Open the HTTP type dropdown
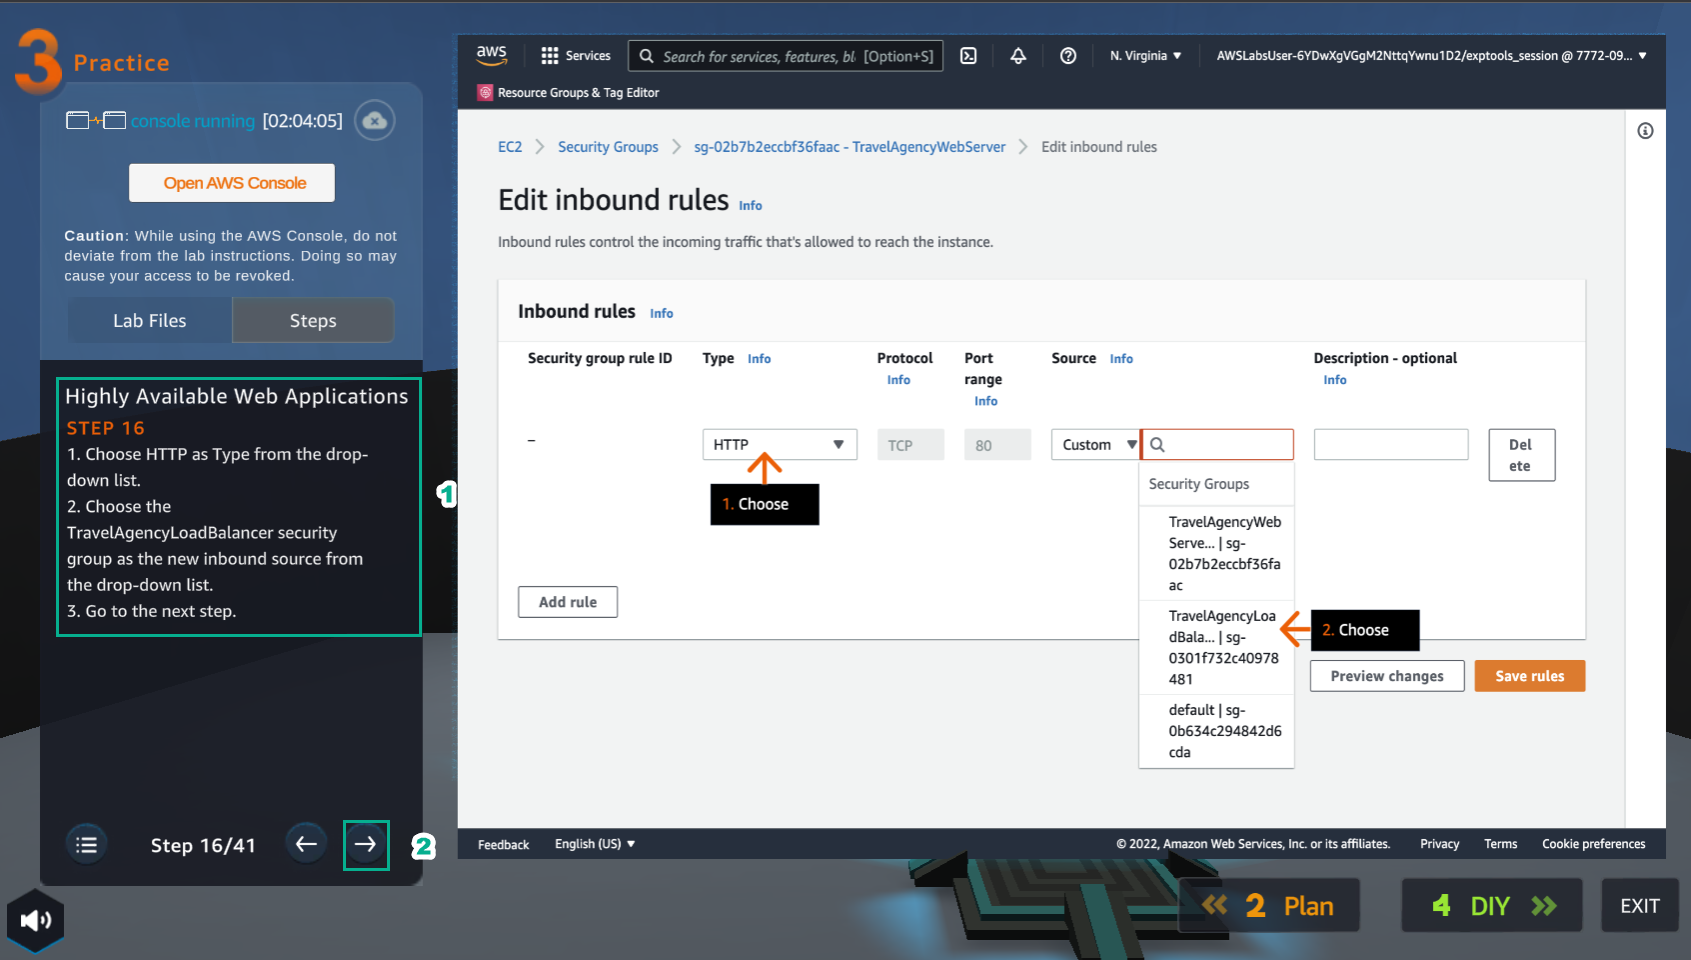Screen dimensions: 1691x960 pyautogui.click(x=780, y=445)
